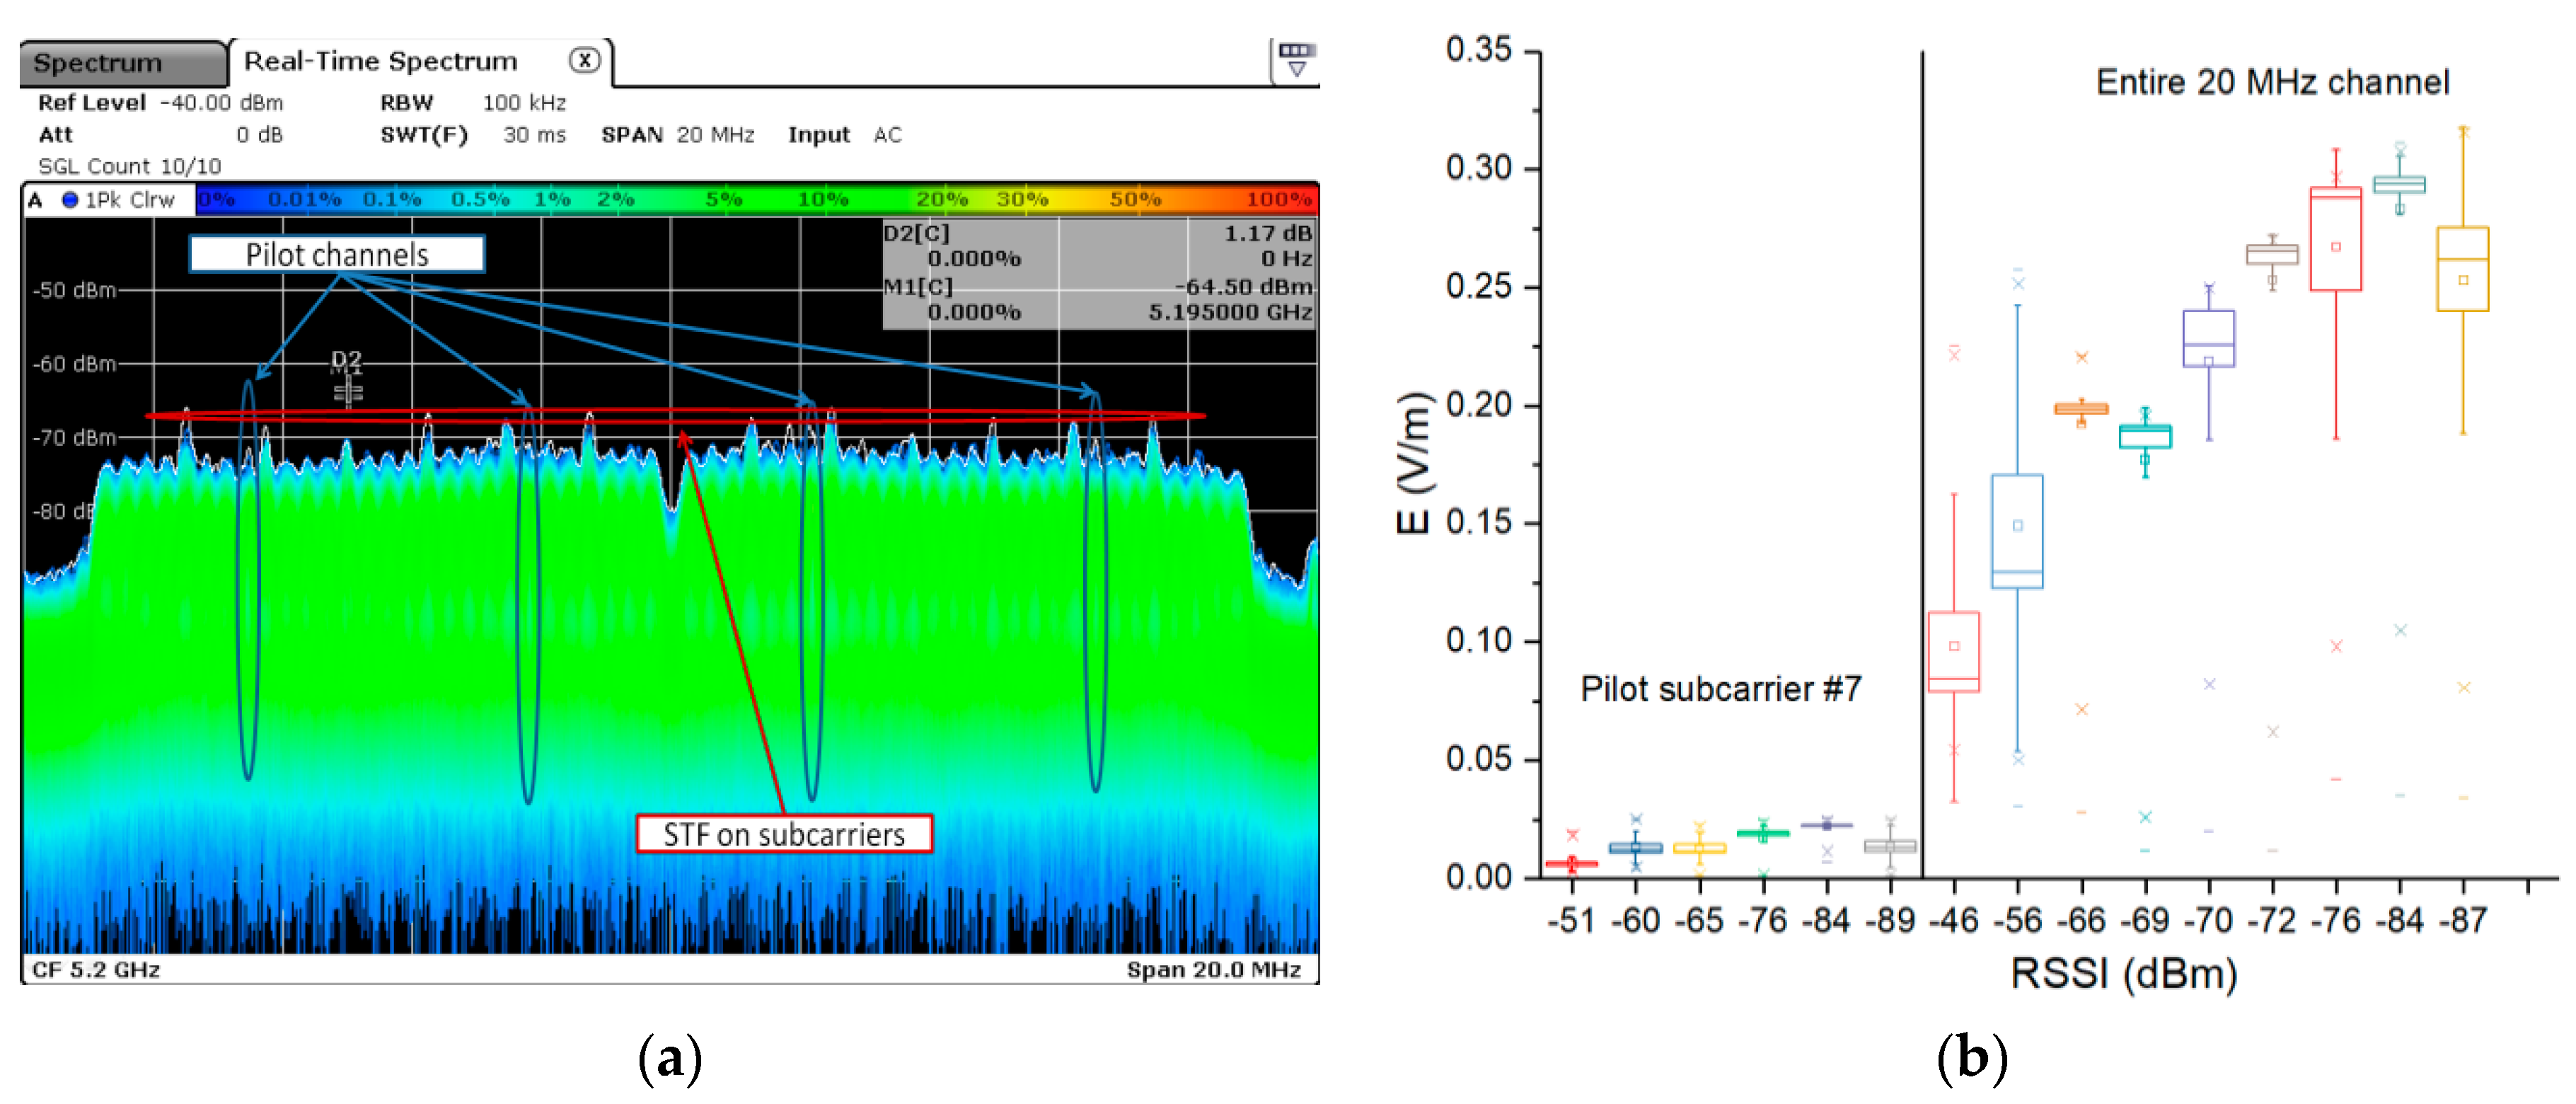Click the Pilot channels annotation box
The image size is (2576, 1104).
tap(337, 254)
